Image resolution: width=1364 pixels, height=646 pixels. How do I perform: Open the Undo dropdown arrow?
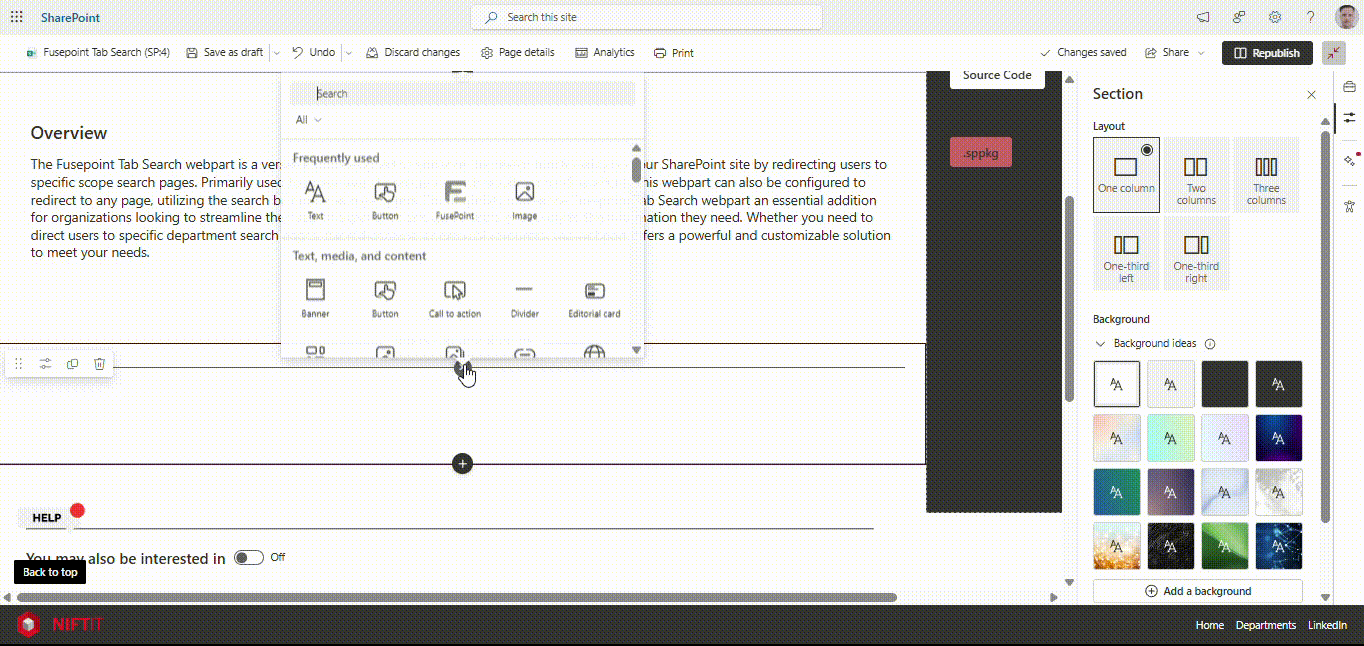[x=348, y=53]
